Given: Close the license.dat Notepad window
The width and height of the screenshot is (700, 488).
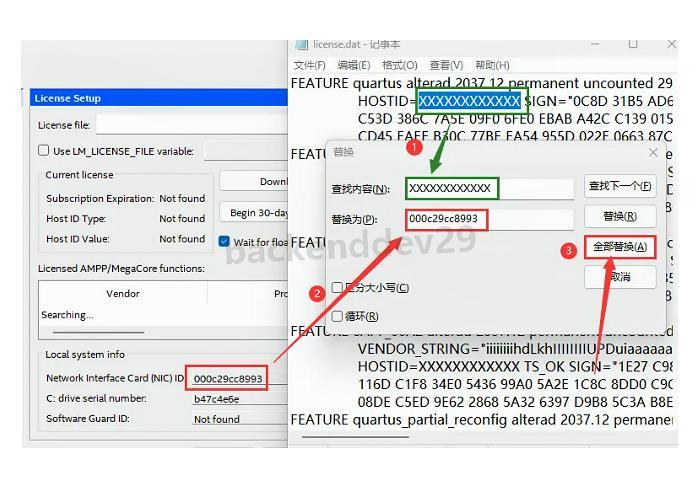Looking at the screenshot, I should [671, 44].
